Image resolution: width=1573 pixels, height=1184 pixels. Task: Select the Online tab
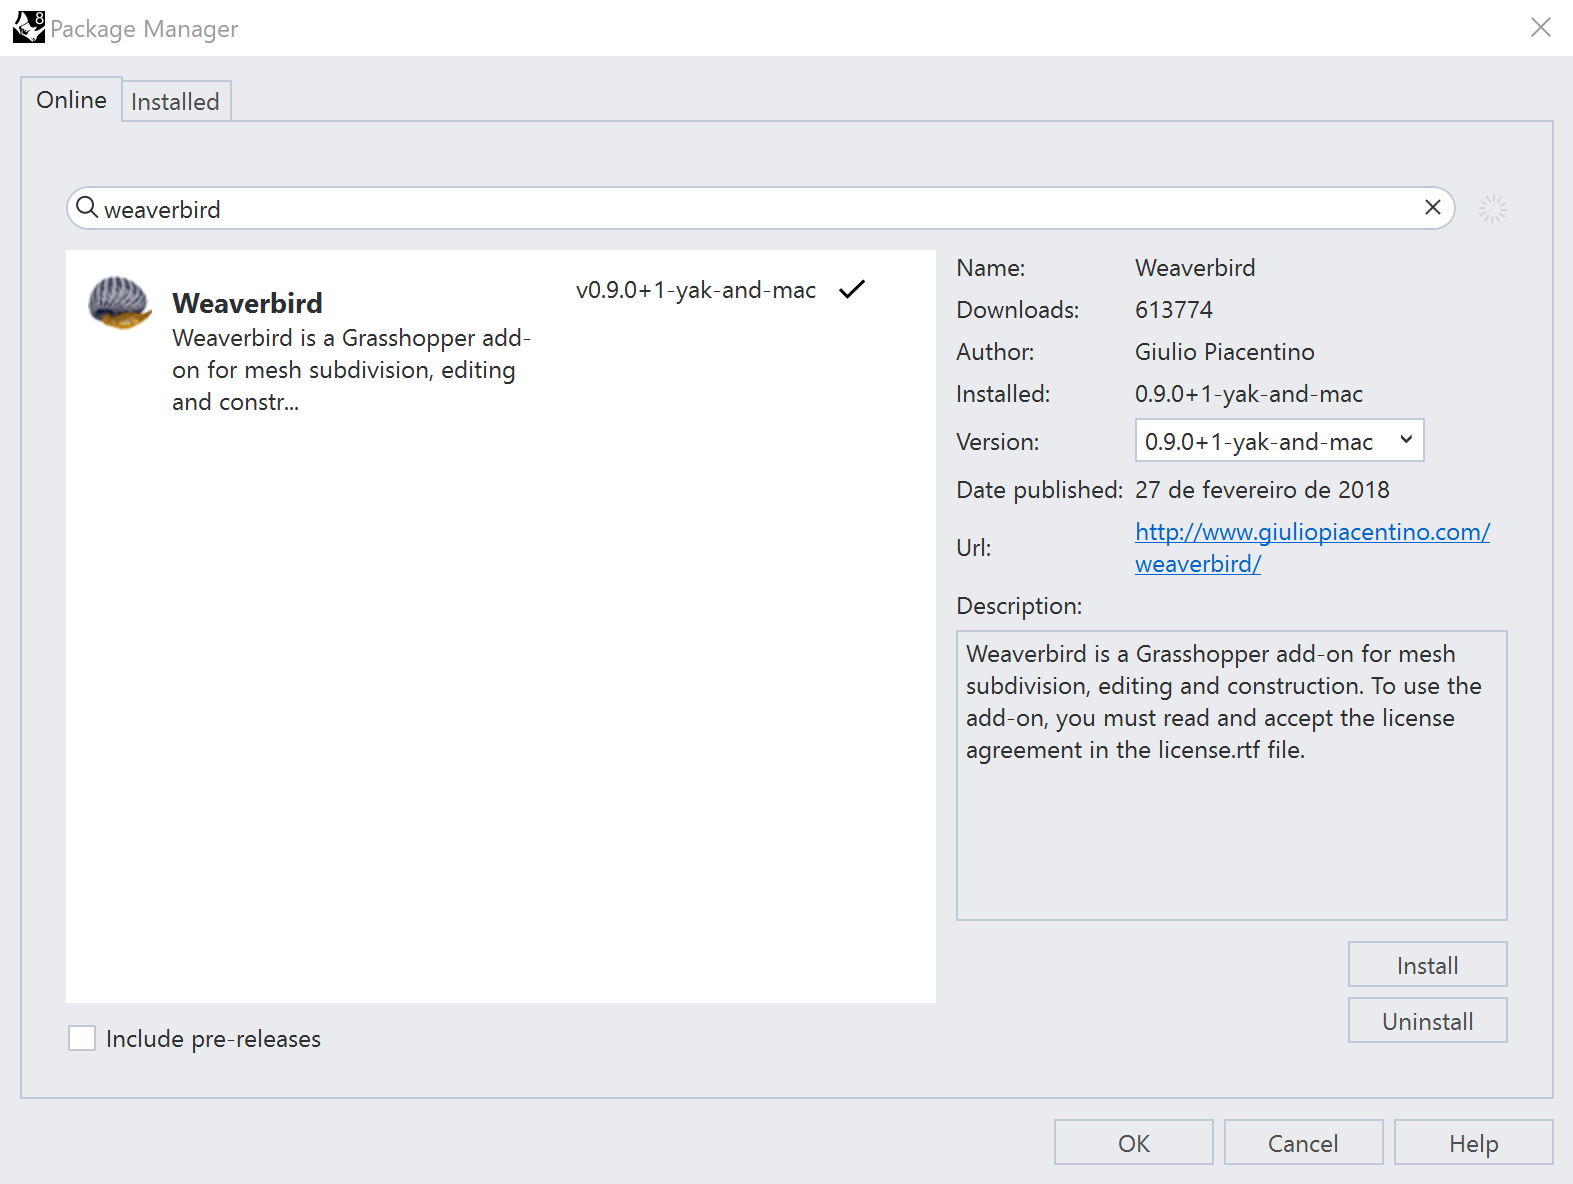(71, 100)
